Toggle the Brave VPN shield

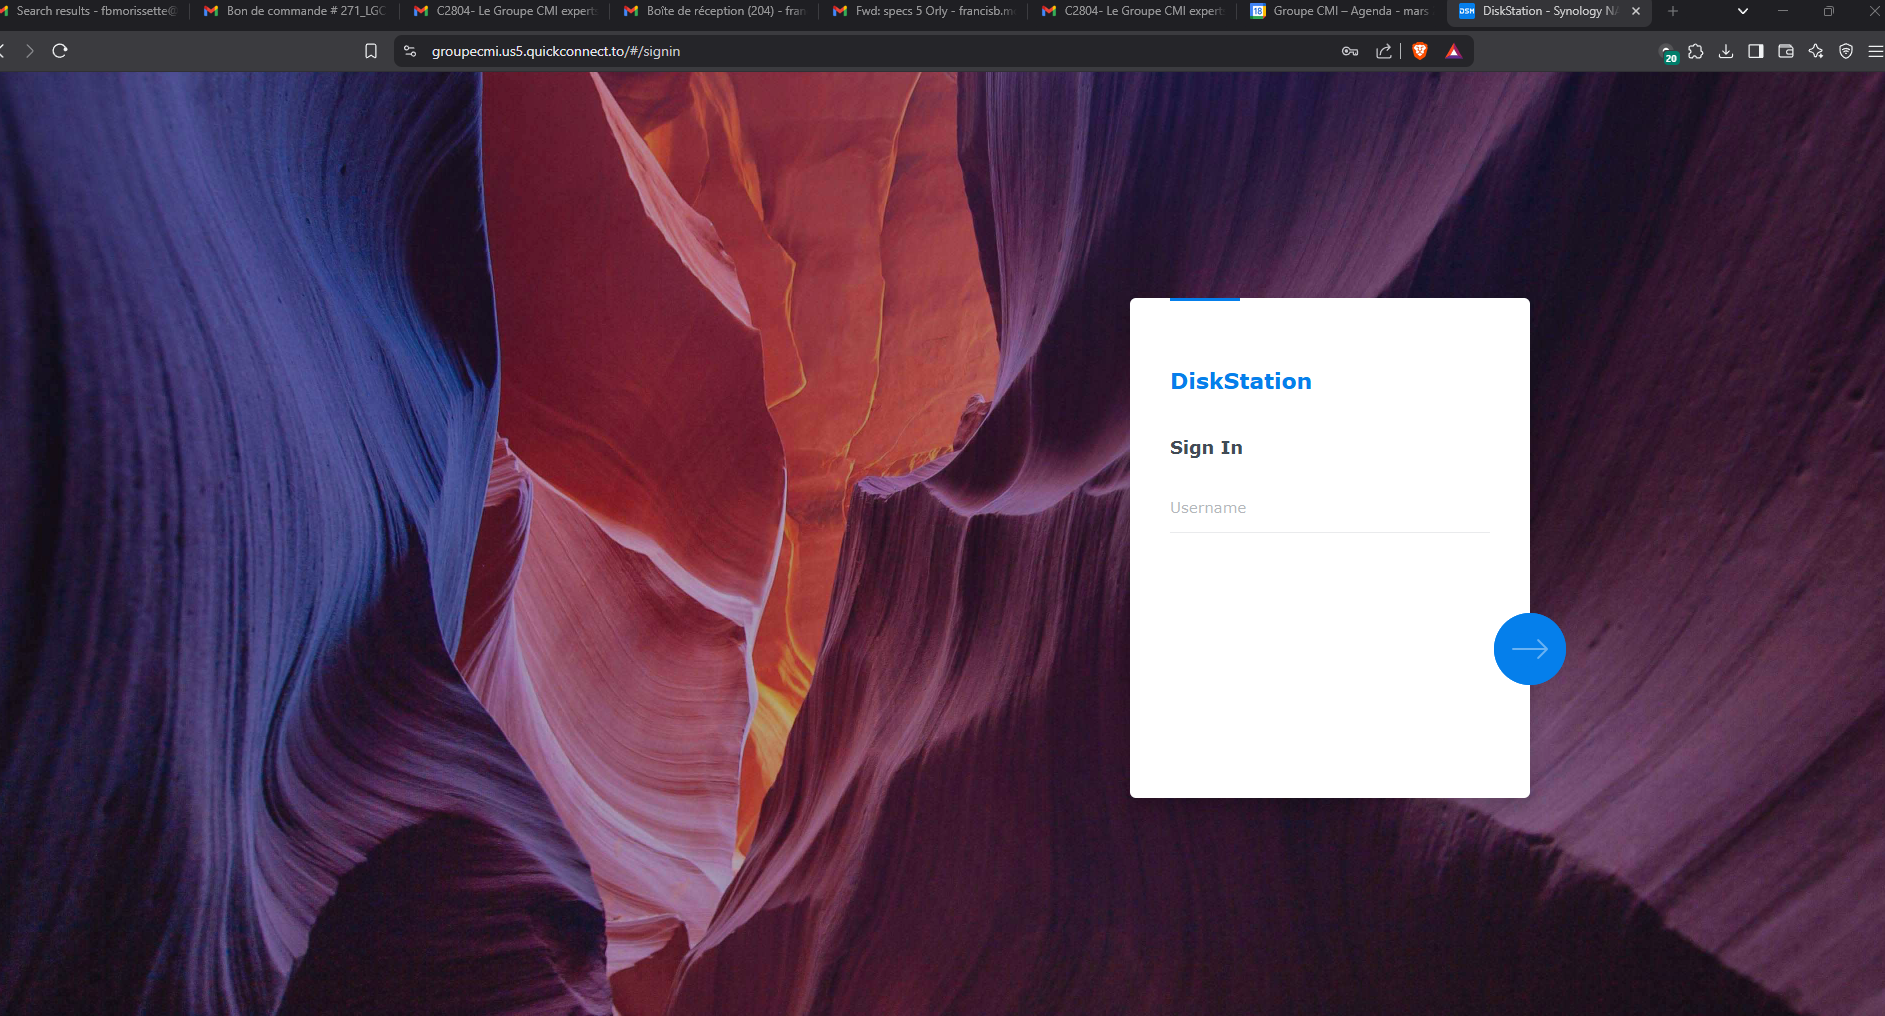pos(1846,51)
